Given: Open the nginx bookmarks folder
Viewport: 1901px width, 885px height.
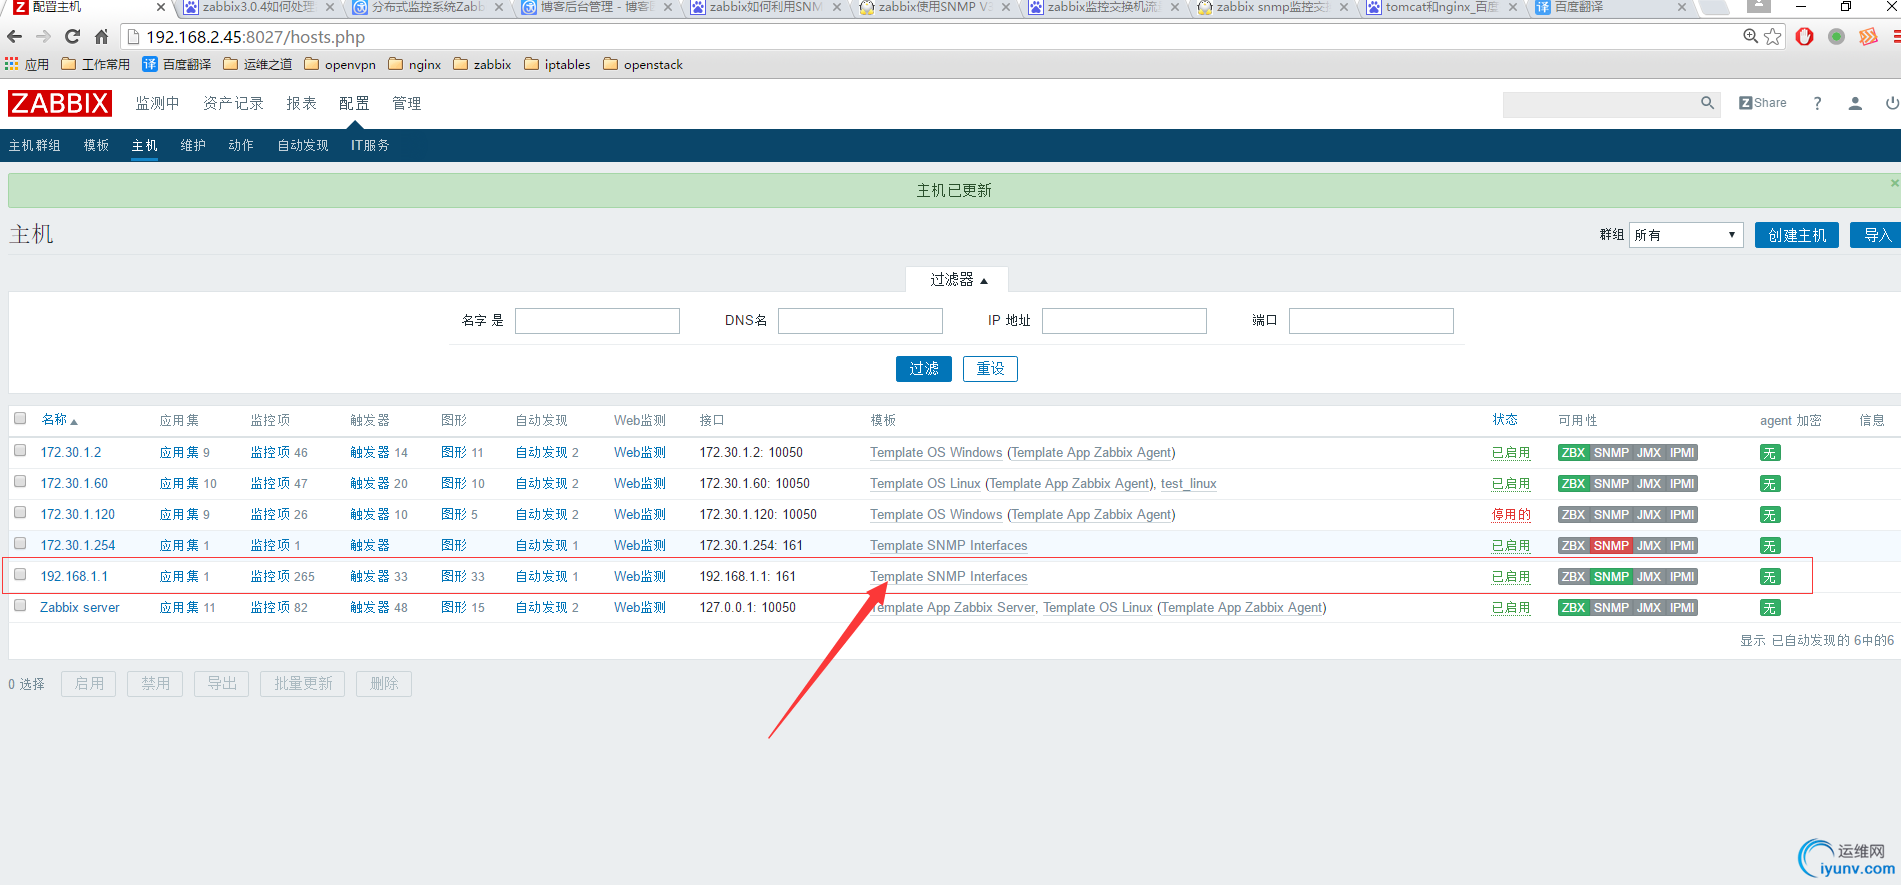Looking at the screenshot, I should point(415,64).
